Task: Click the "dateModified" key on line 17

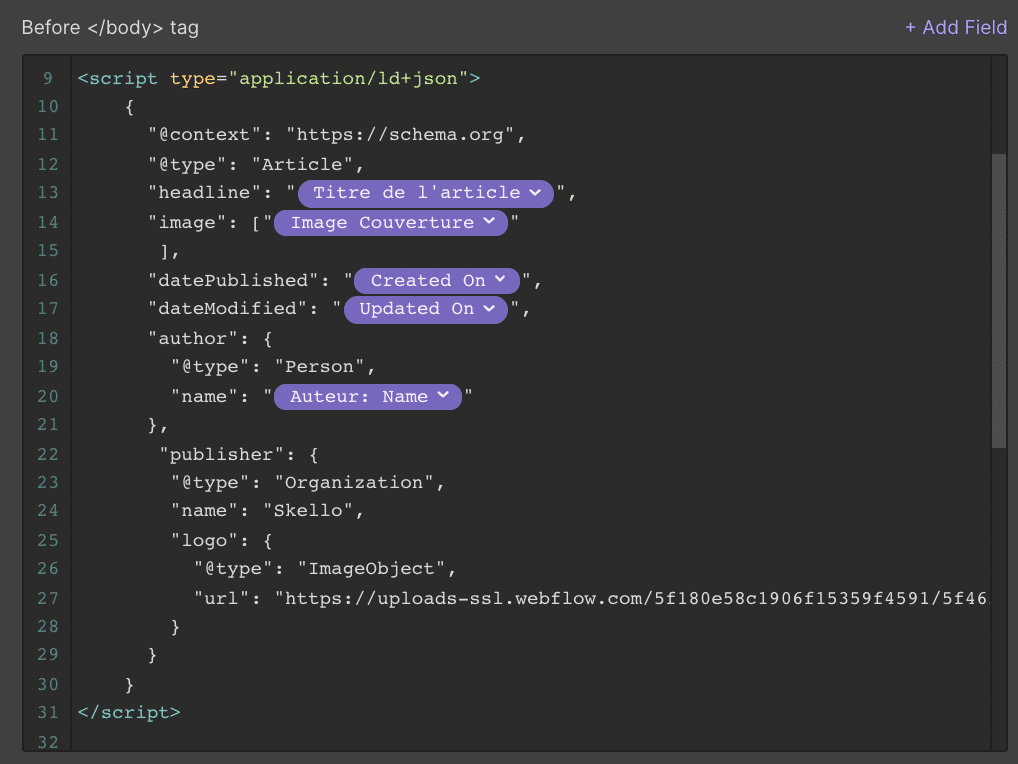Action: 227,309
